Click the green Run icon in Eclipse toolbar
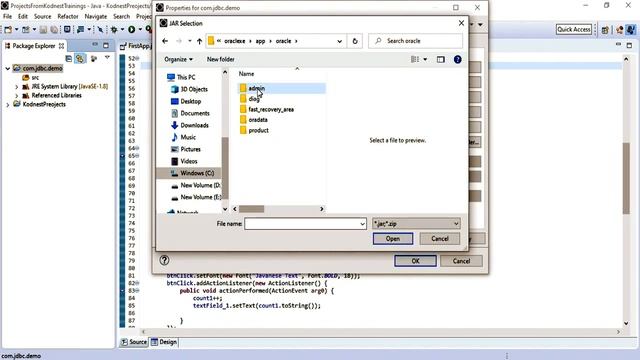Image resolution: width=640 pixels, height=360 pixels. [x=131, y=29]
